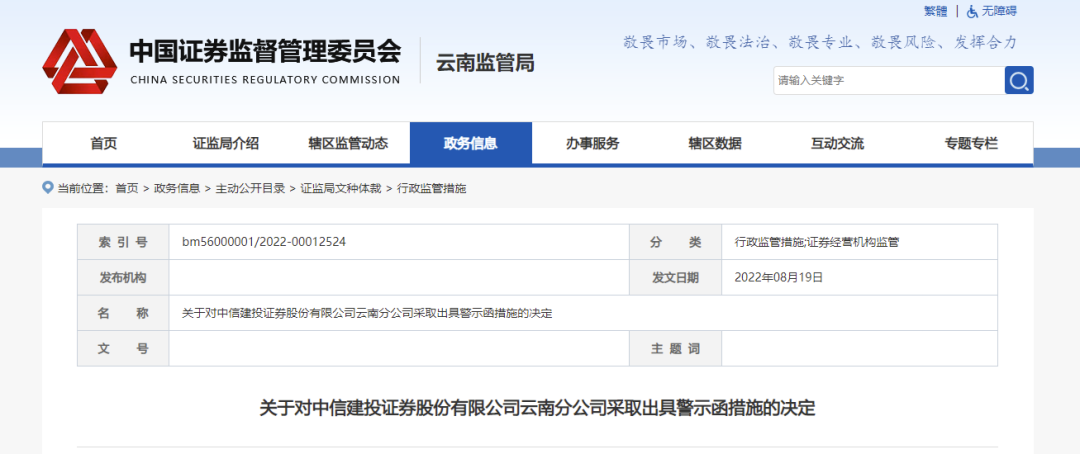This screenshot has height=454, width=1080.
Task: Go to 首页 in the breadcrumb
Action: (127, 188)
